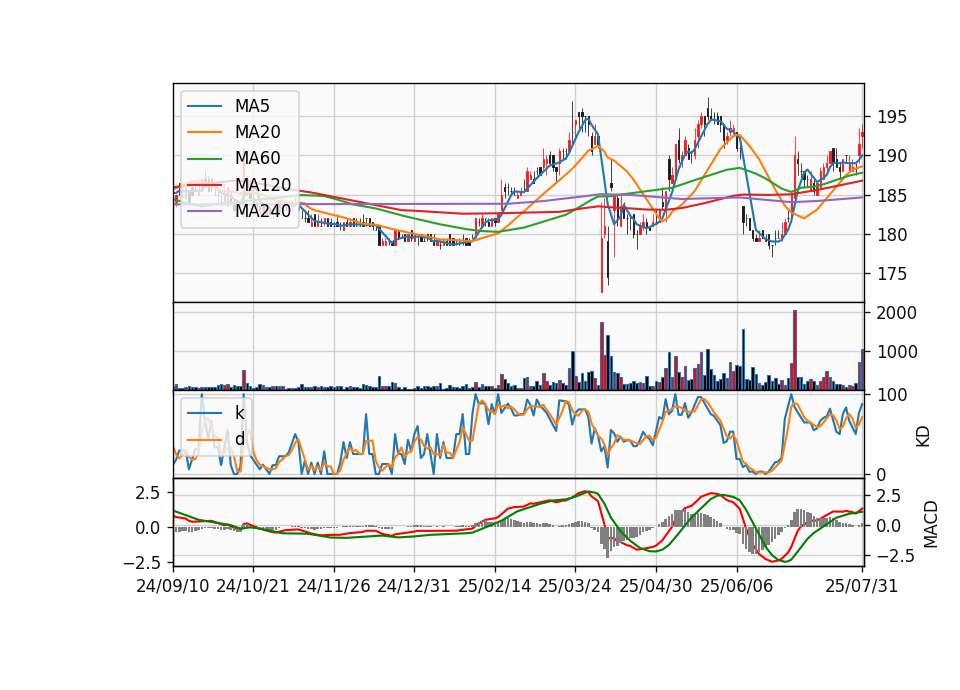Click the MACD axis title
The width and height of the screenshot is (960, 690).
coord(931,524)
